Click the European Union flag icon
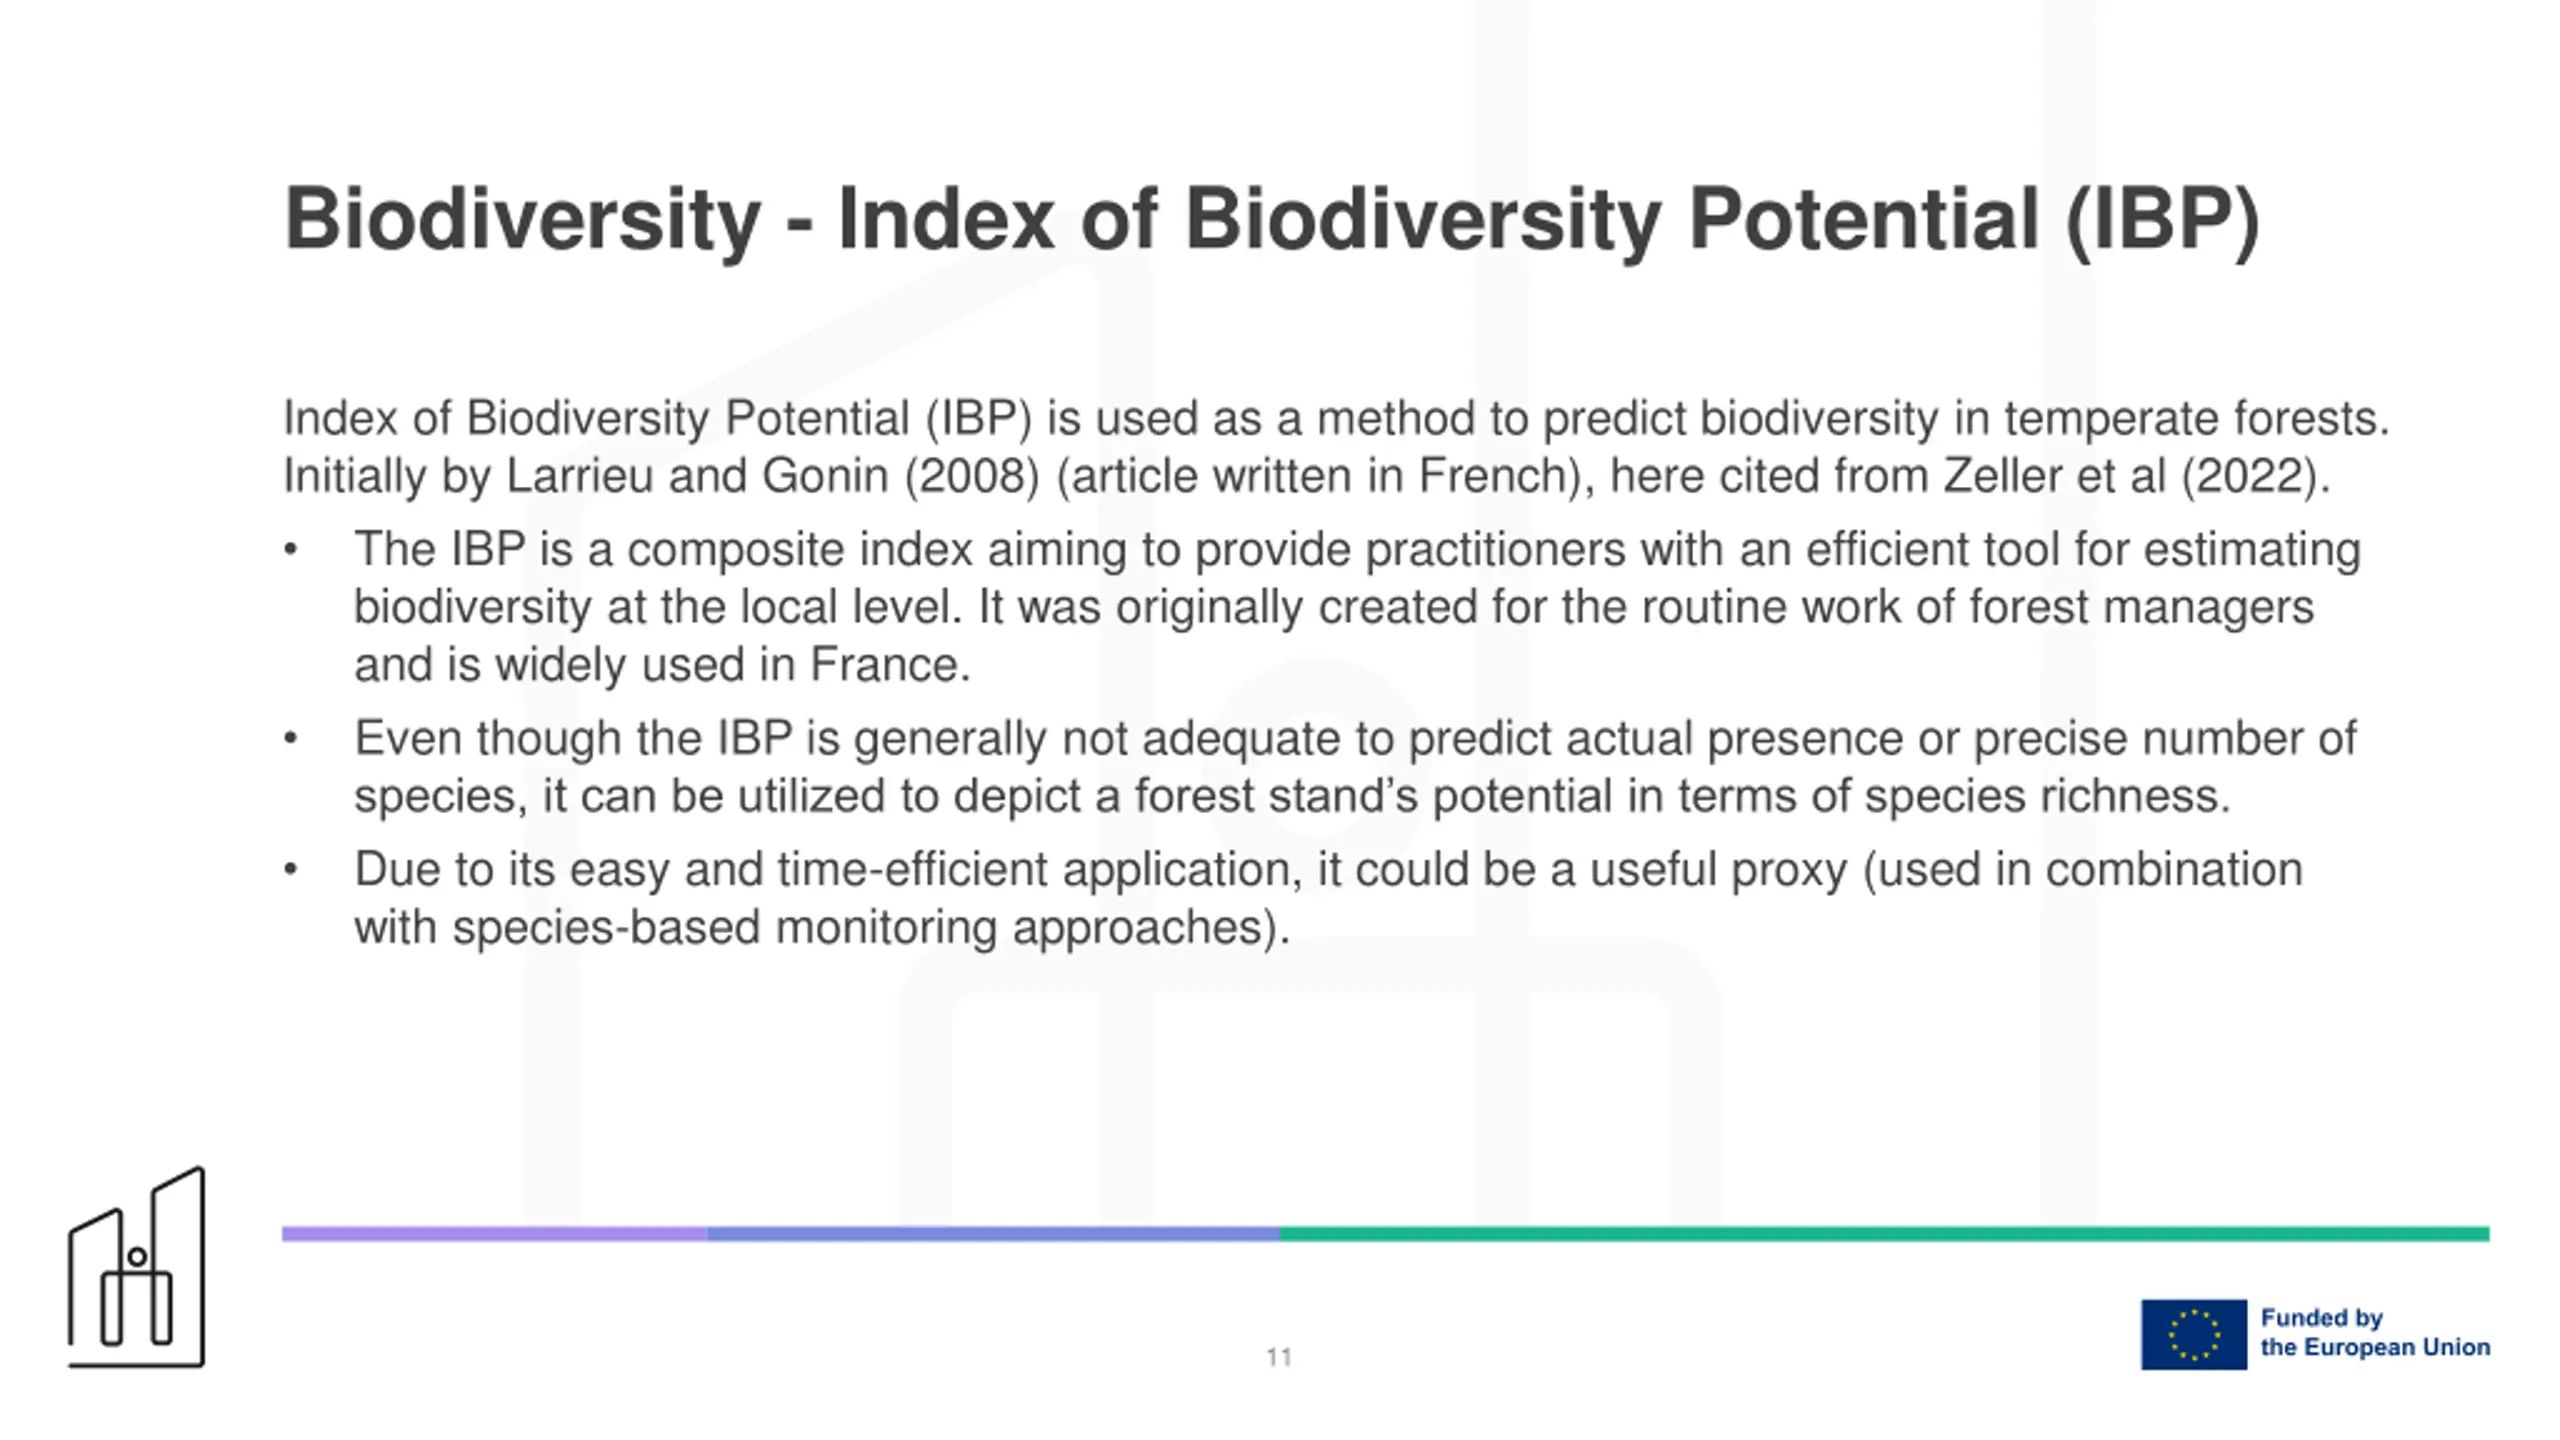2560x1440 pixels. pos(2193,1334)
